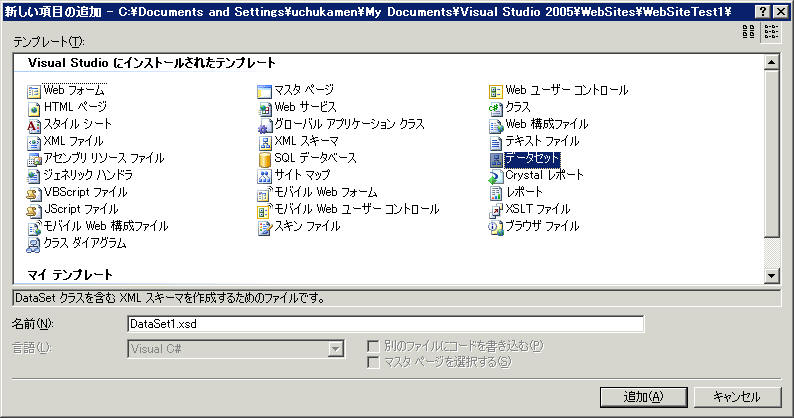Click the 追加(A) button
The height and width of the screenshot is (418, 794).
tap(644, 397)
